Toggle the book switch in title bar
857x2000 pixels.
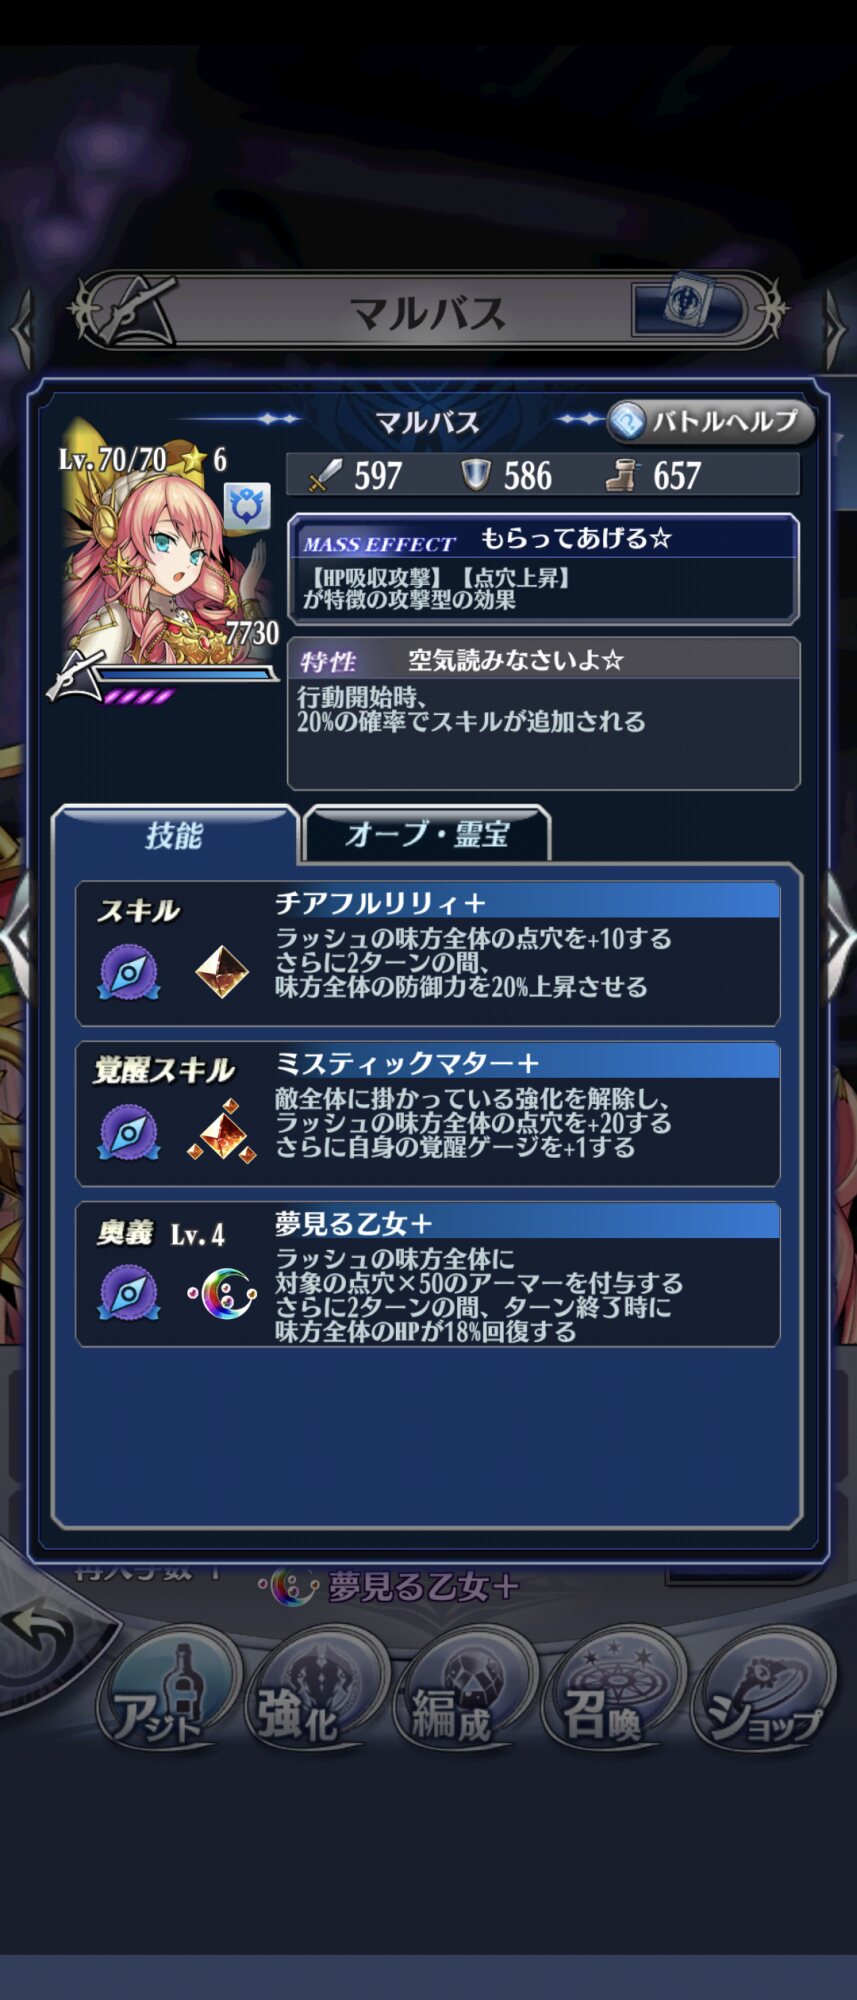(x=688, y=310)
